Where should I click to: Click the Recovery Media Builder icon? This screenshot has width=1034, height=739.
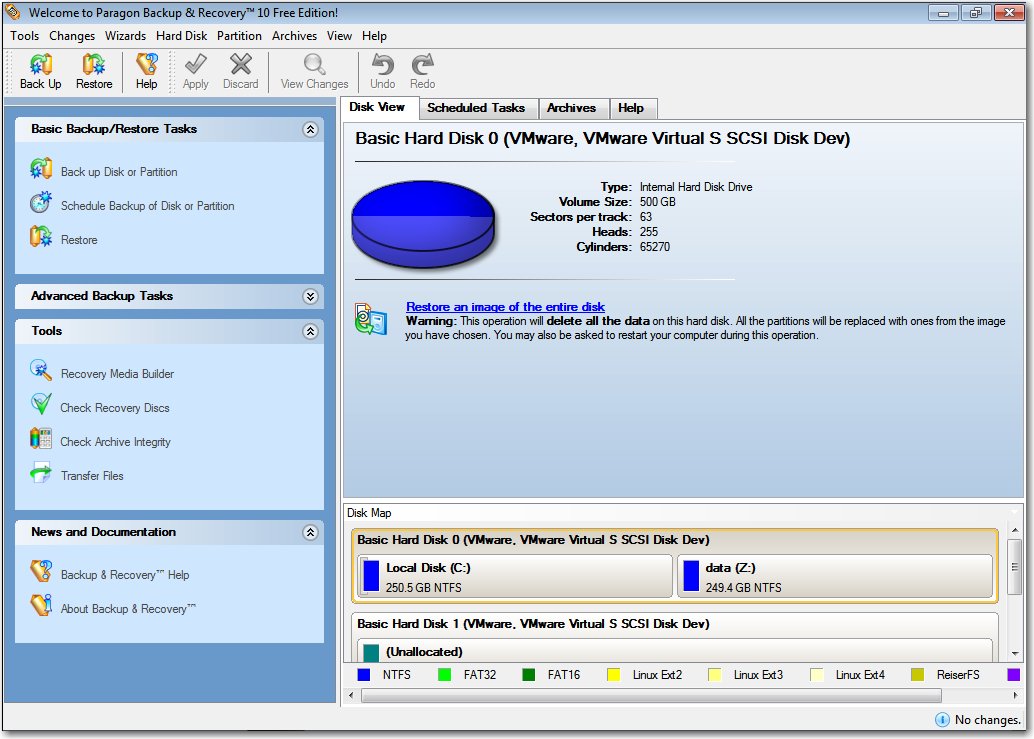coord(41,372)
